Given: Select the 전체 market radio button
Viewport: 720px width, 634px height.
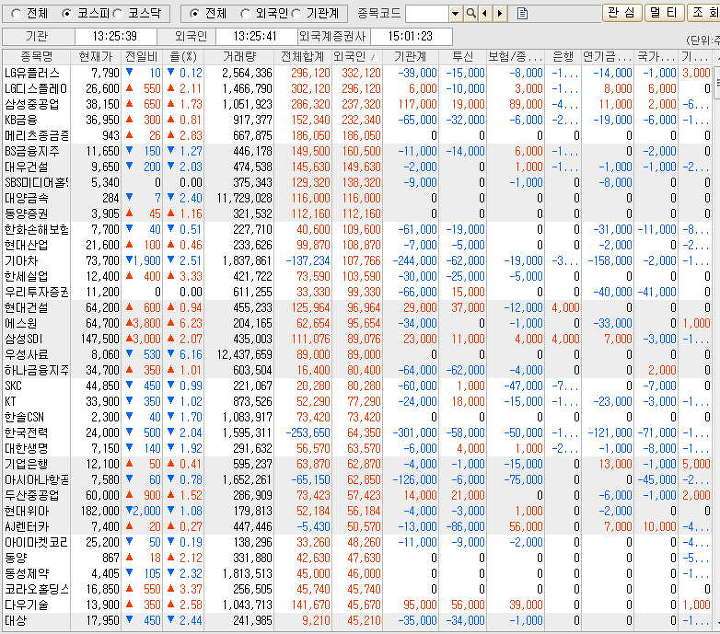Looking at the screenshot, I should point(16,14).
